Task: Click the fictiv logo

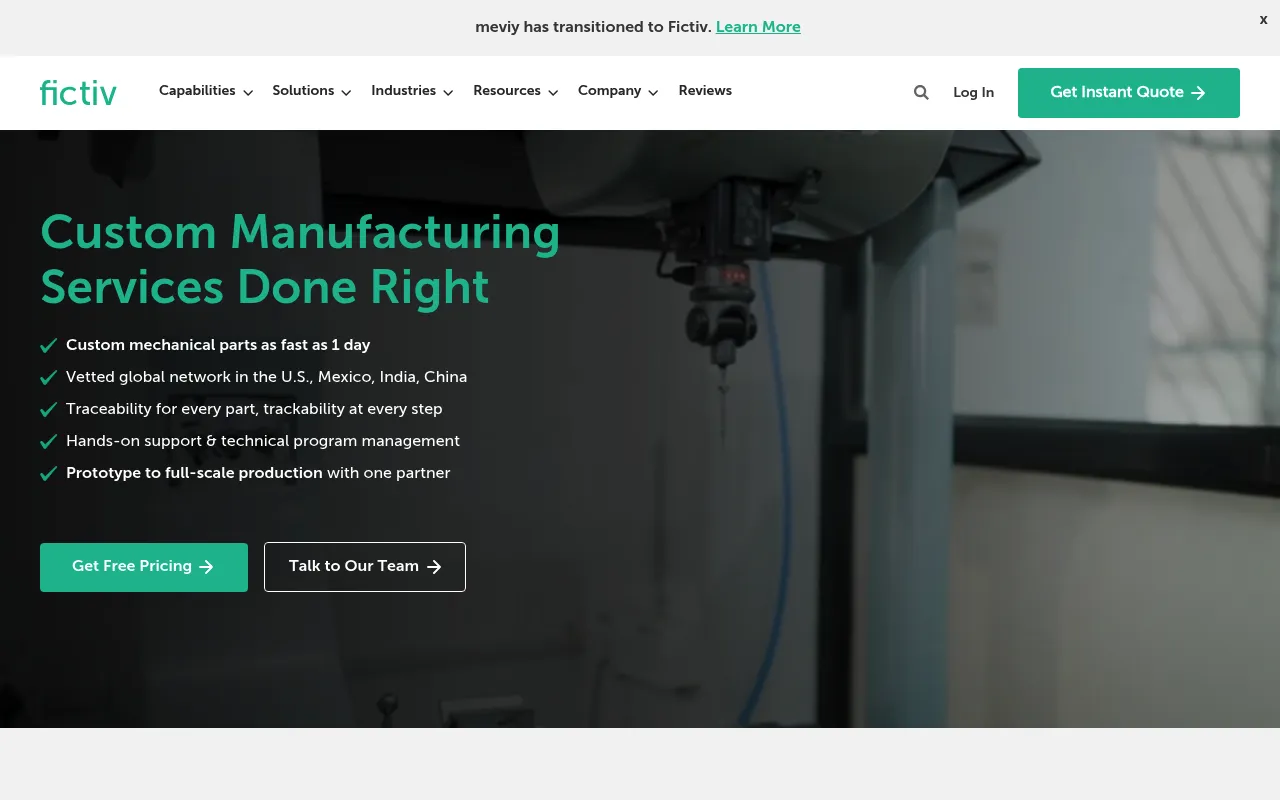Action: coord(78,92)
